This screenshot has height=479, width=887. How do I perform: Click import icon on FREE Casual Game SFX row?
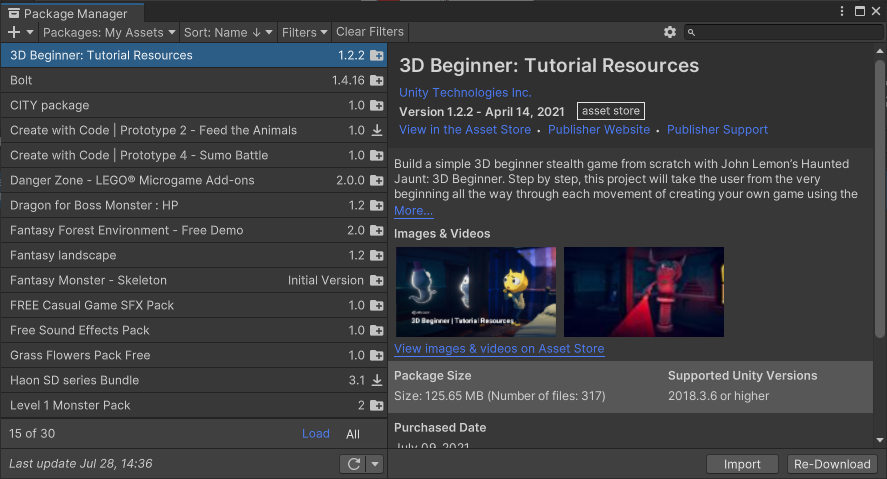pos(377,305)
